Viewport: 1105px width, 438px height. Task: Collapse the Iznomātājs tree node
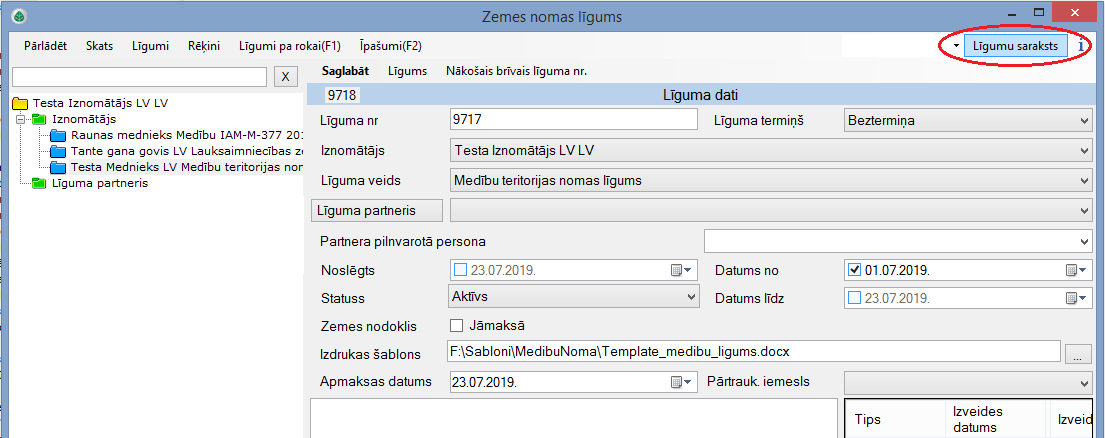(22, 120)
